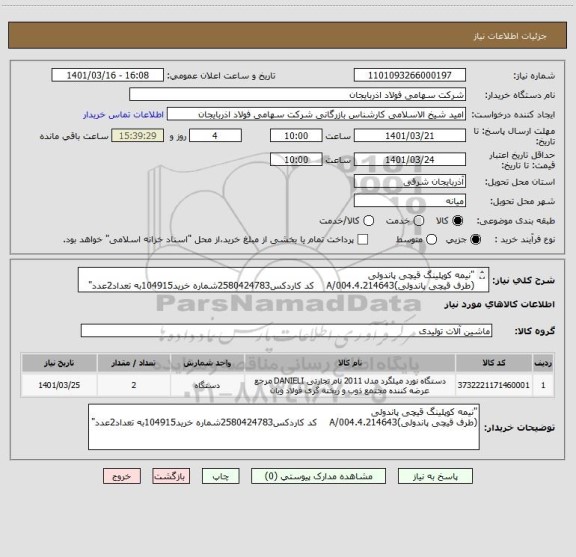The height and width of the screenshot is (557, 576).
Task: Click the شماره نیاز number field
Action: [410, 75]
